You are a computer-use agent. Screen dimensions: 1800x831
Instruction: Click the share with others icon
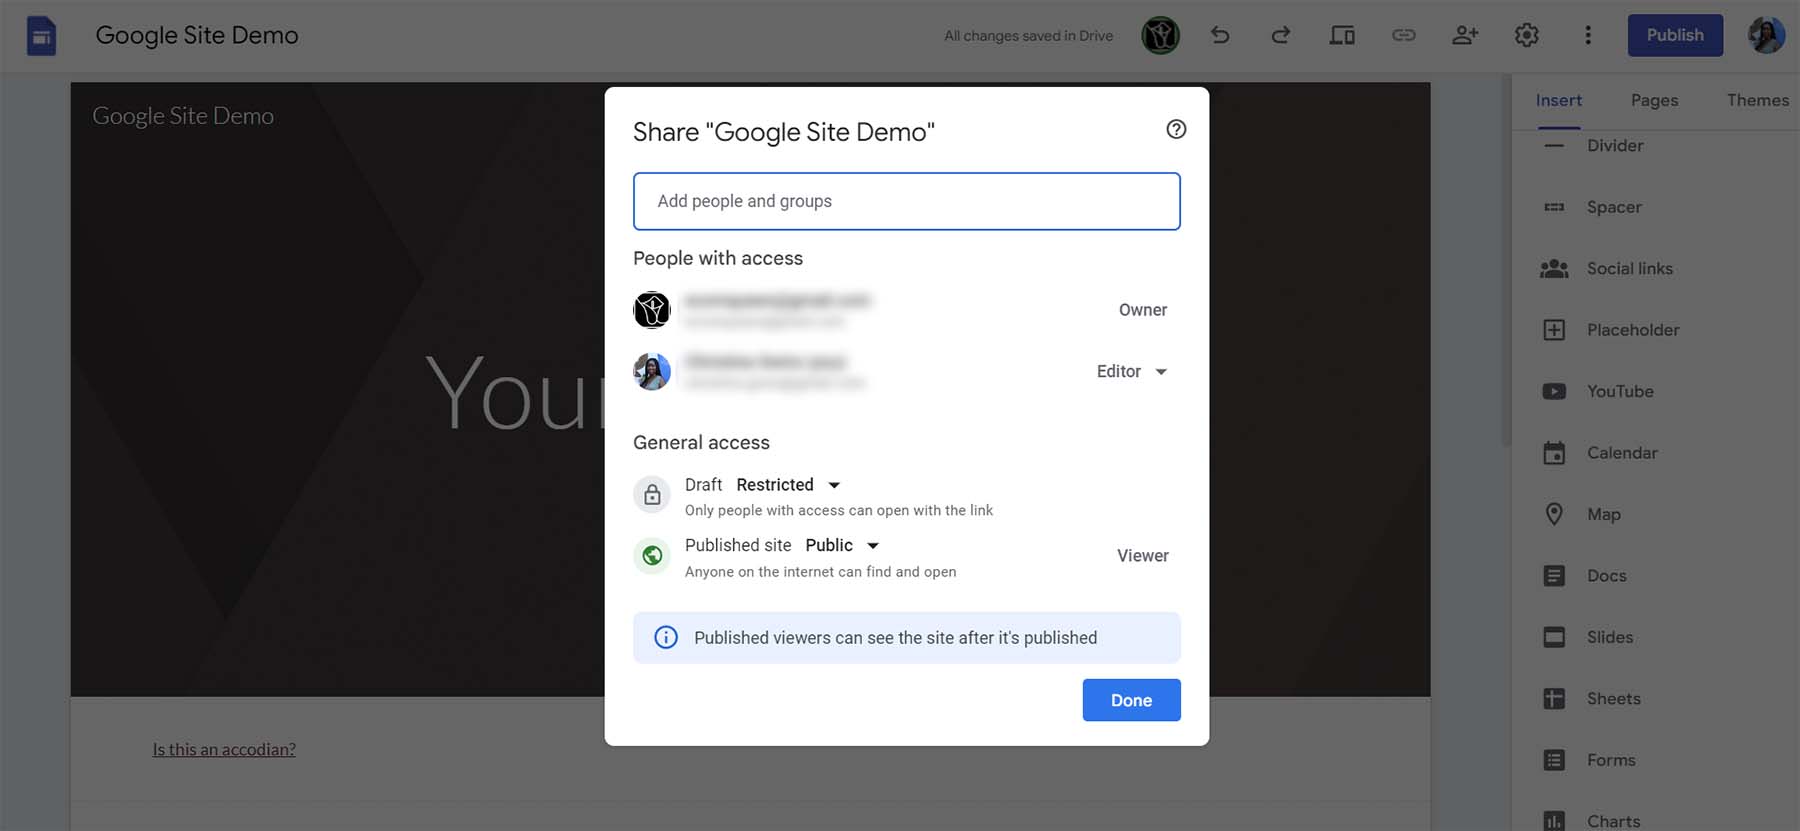pyautogui.click(x=1465, y=36)
